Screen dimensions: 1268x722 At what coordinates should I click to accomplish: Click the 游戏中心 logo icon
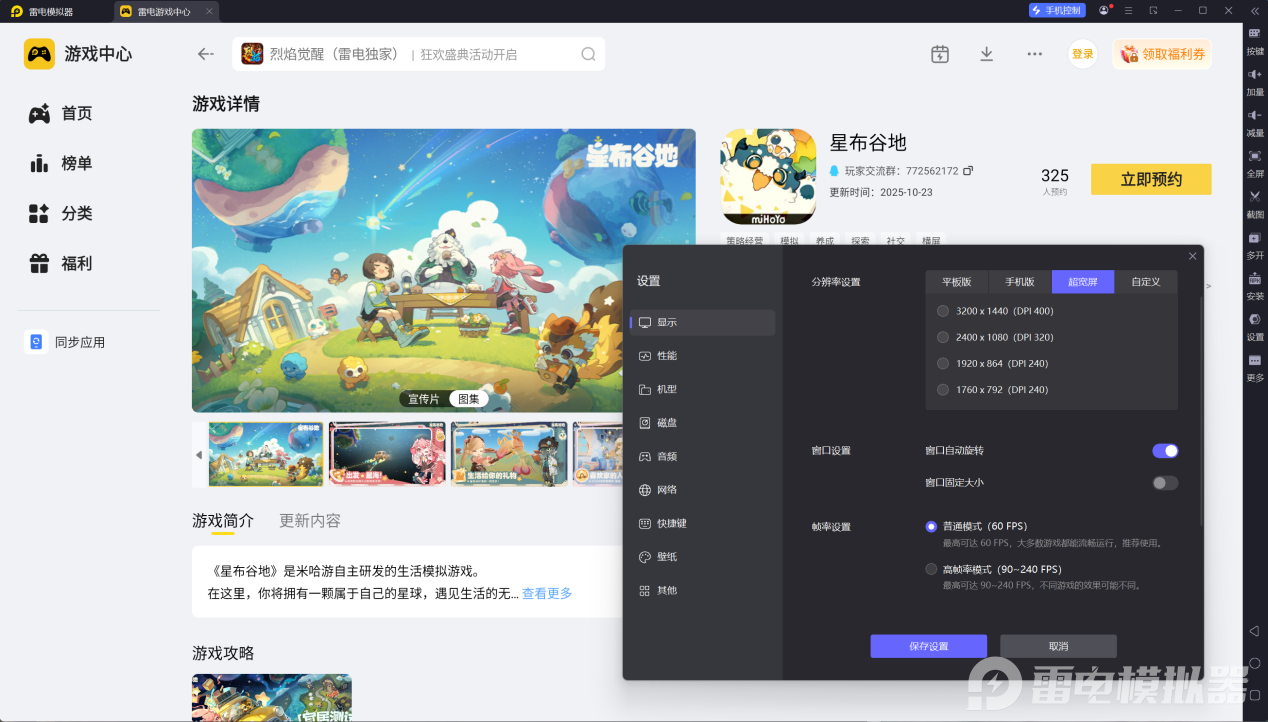pyautogui.click(x=39, y=54)
